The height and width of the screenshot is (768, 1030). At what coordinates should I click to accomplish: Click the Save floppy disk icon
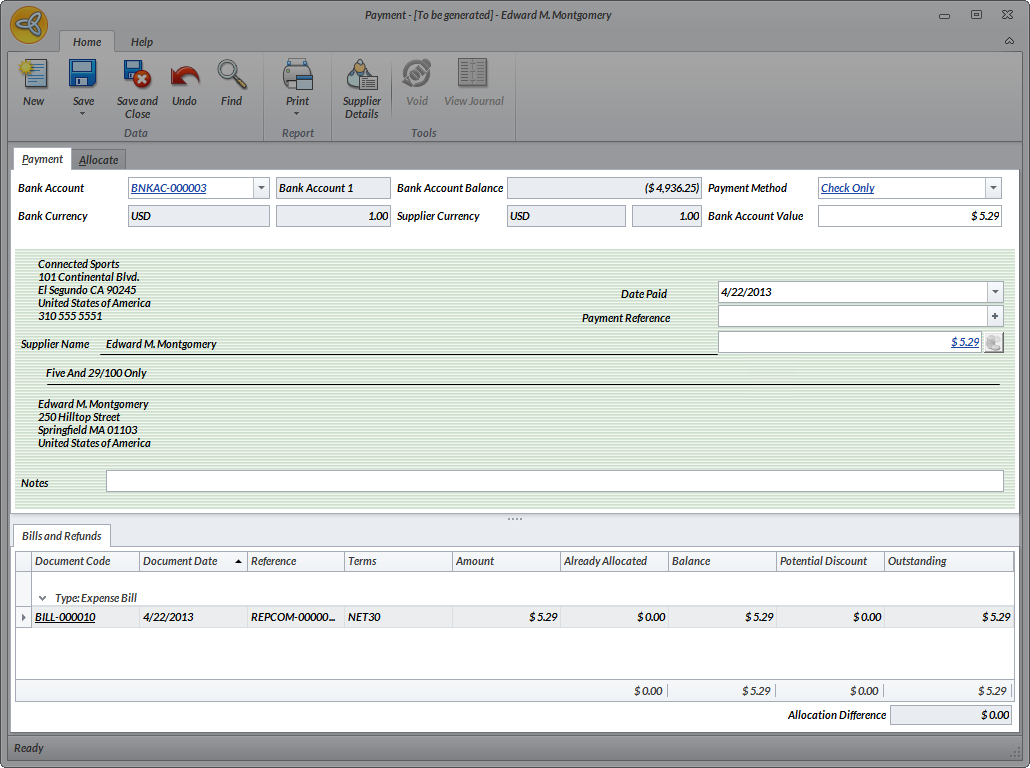point(83,76)
